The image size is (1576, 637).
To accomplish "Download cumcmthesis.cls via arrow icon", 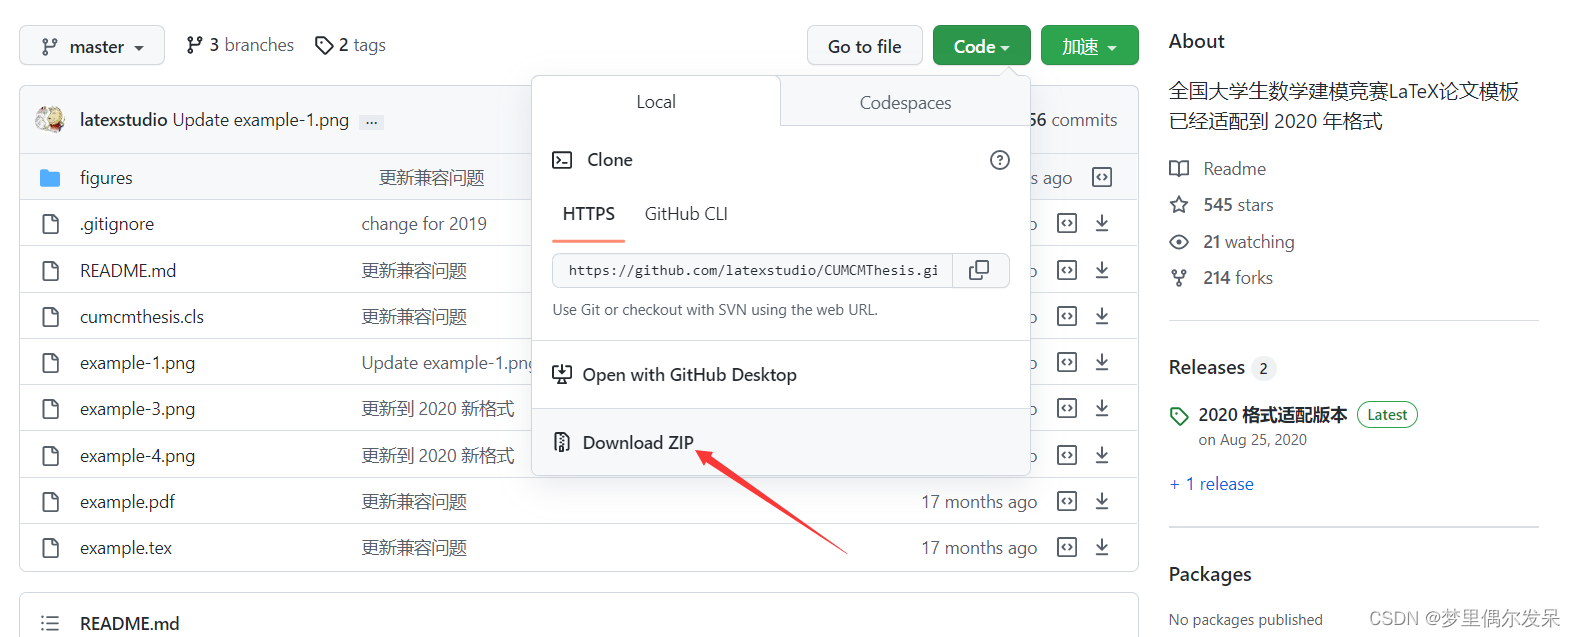I will point(1102,316).
